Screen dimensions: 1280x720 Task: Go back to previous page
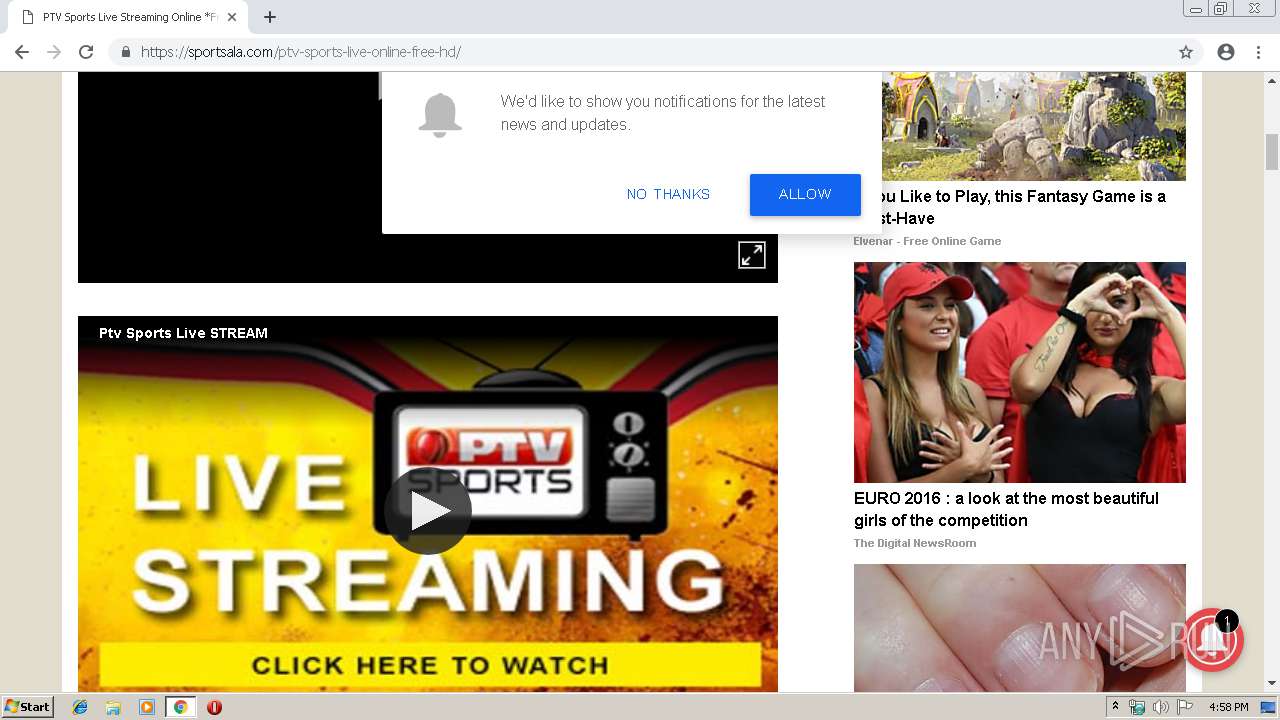coord(22,52)
